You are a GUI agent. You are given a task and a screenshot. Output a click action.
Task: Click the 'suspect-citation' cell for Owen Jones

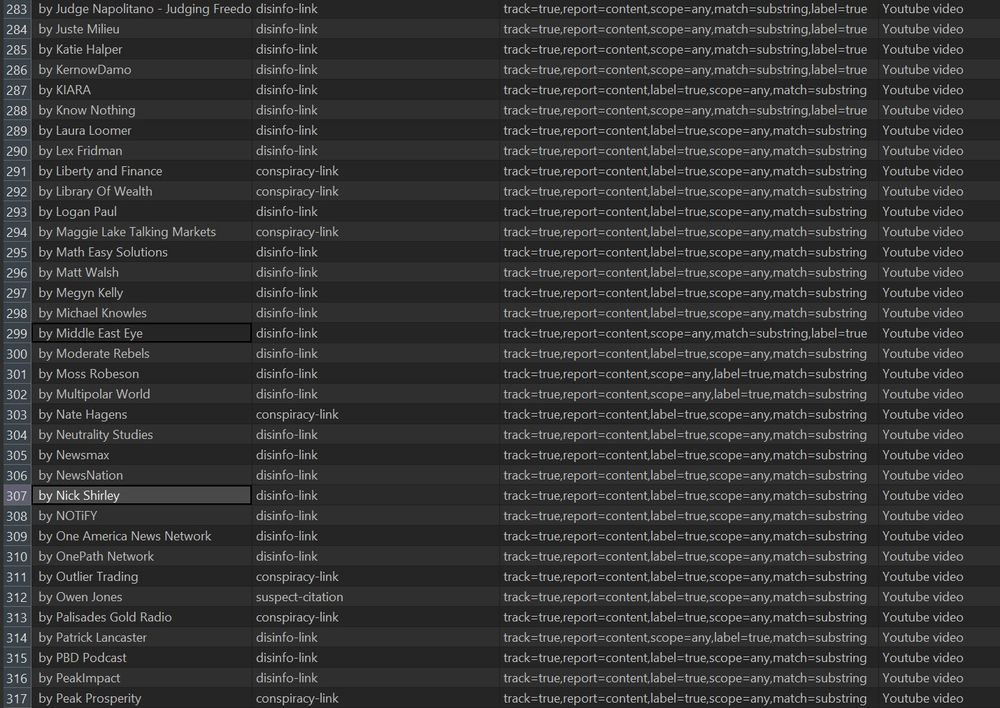click(376, 597)
